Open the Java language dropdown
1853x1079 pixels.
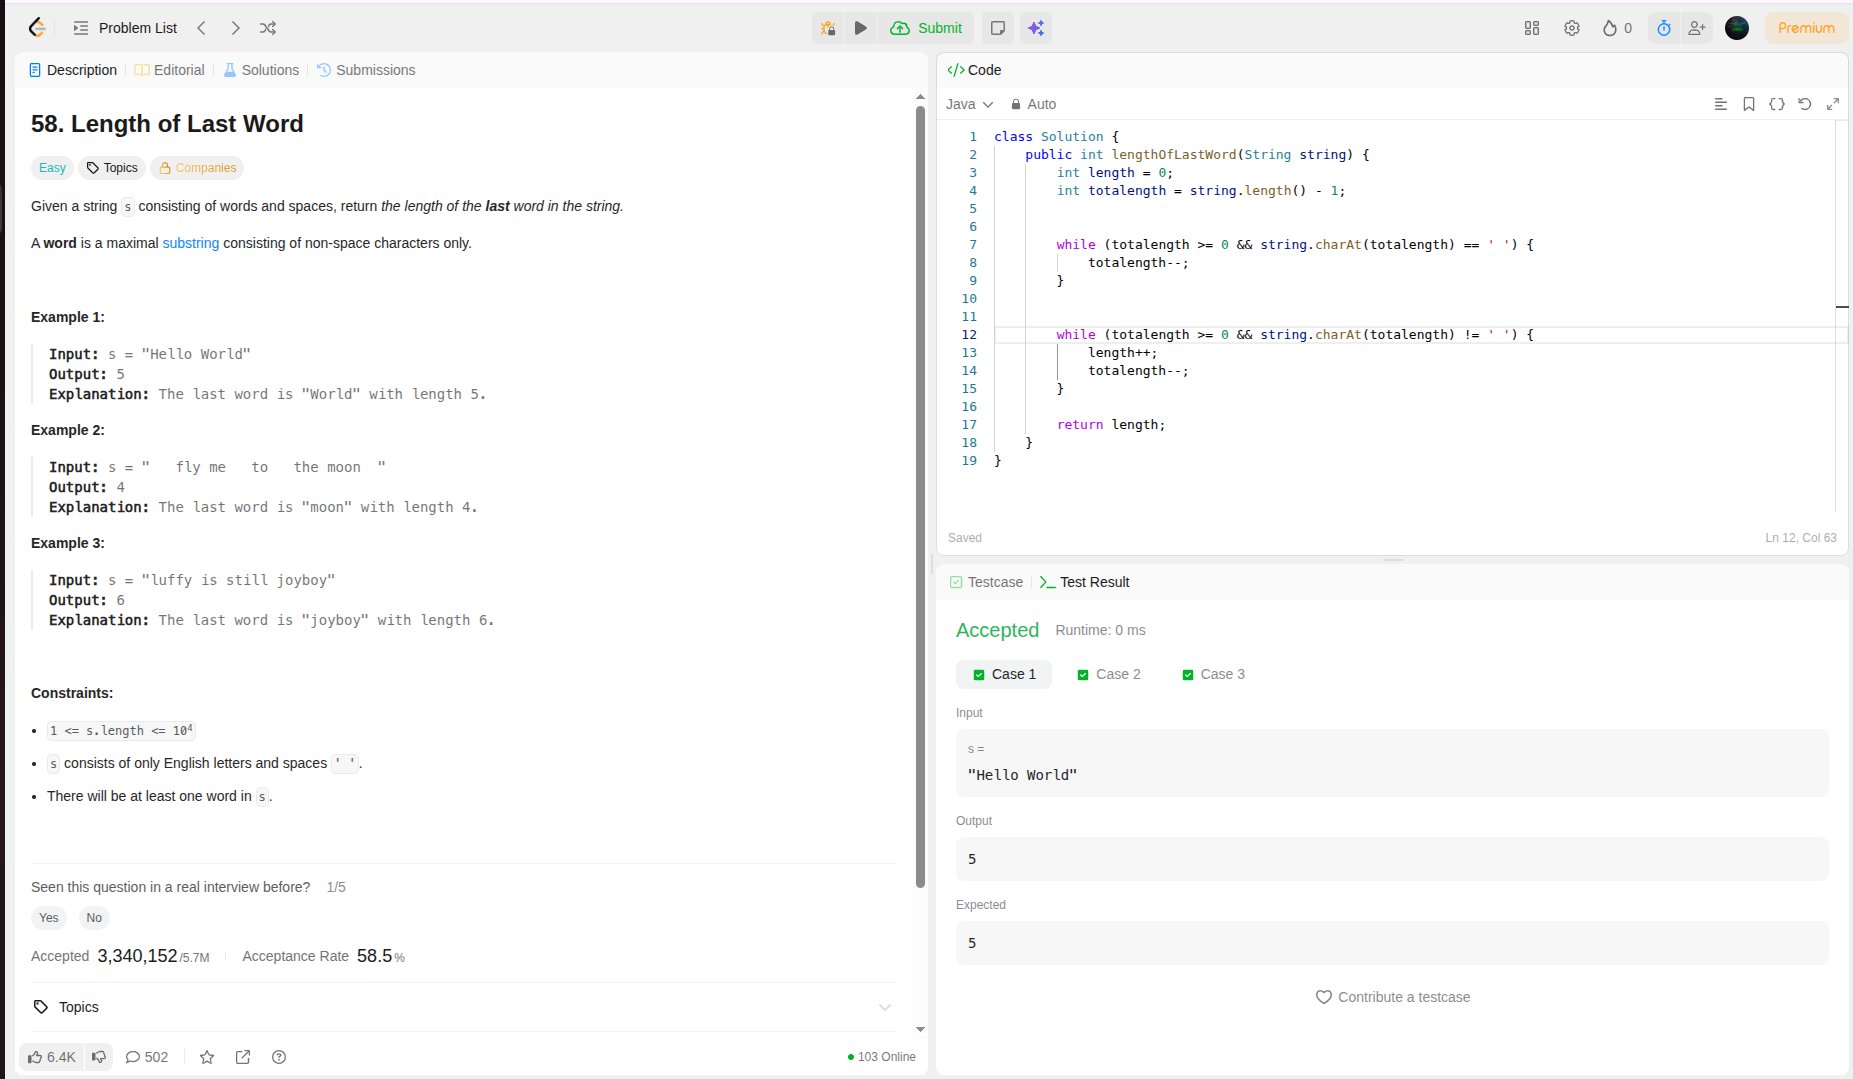969,104
